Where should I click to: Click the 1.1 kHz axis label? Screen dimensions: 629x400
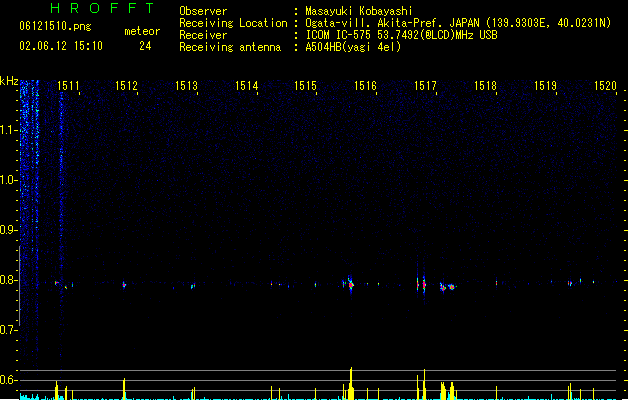coord(8,130)
